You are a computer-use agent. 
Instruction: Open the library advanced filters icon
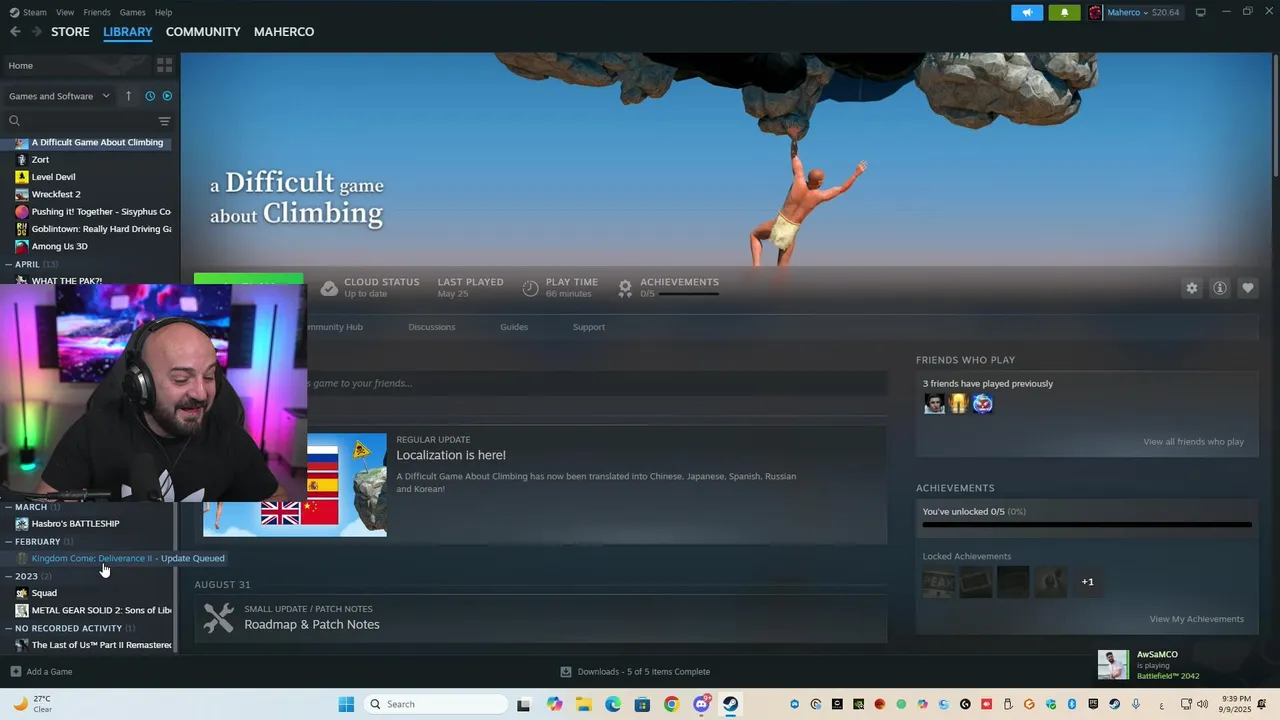tap(165, 121)
